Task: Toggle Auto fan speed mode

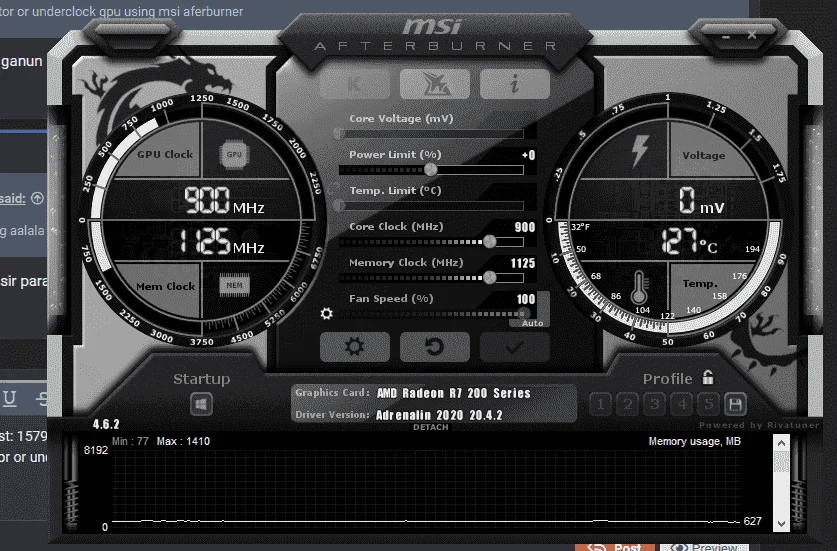Action: coord(532,323)
